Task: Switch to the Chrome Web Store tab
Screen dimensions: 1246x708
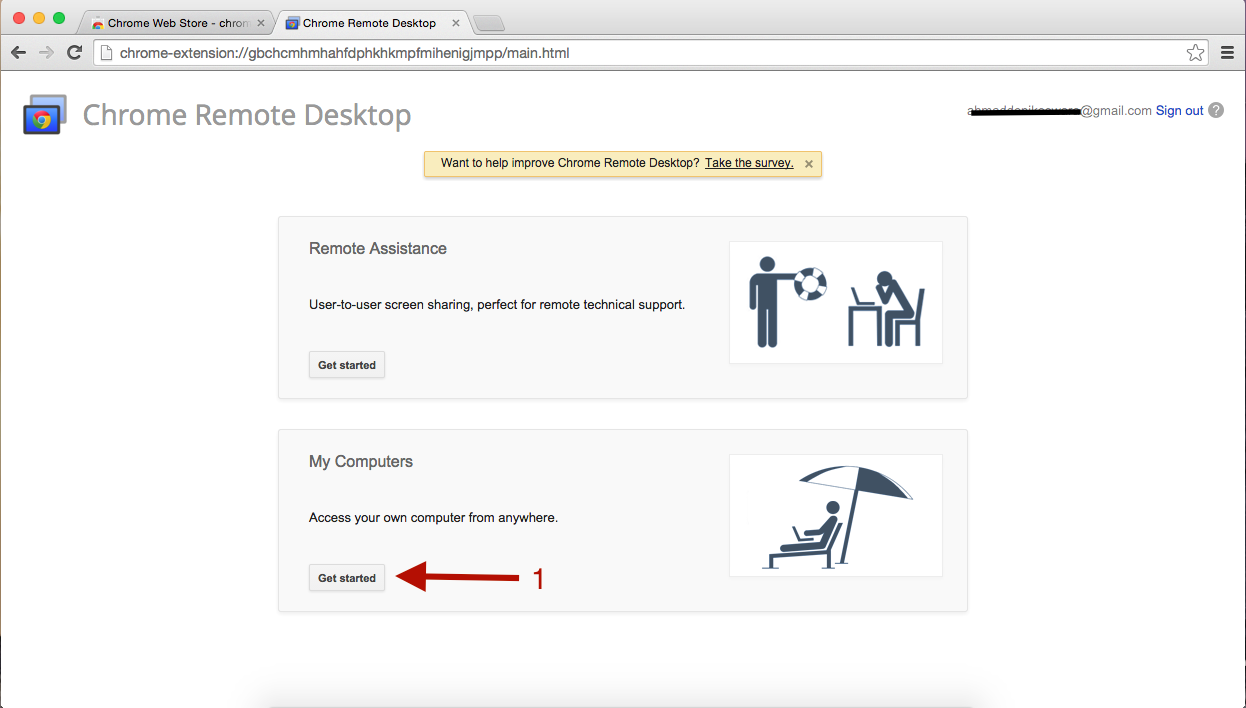Action: (176, 23)
